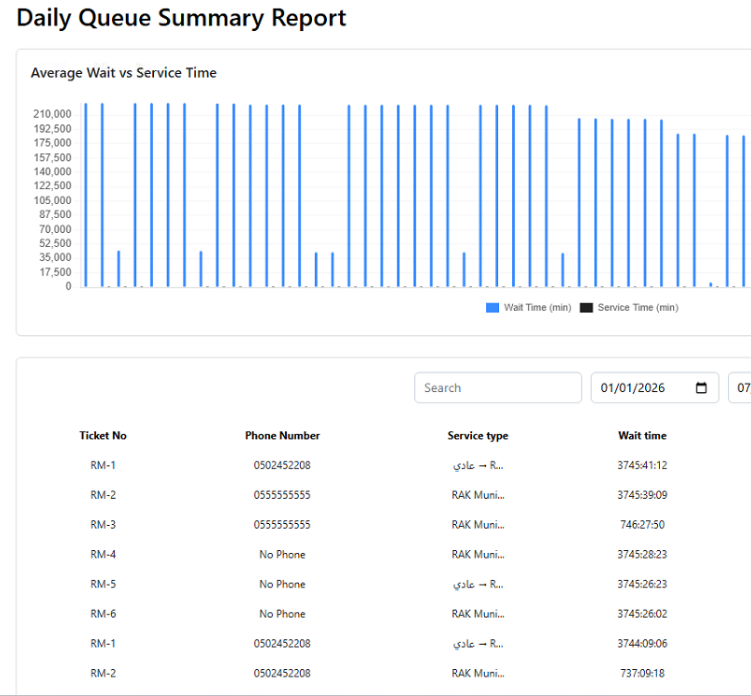Click wait time 3745:28:23
The image size is (751, 696).
642,554
